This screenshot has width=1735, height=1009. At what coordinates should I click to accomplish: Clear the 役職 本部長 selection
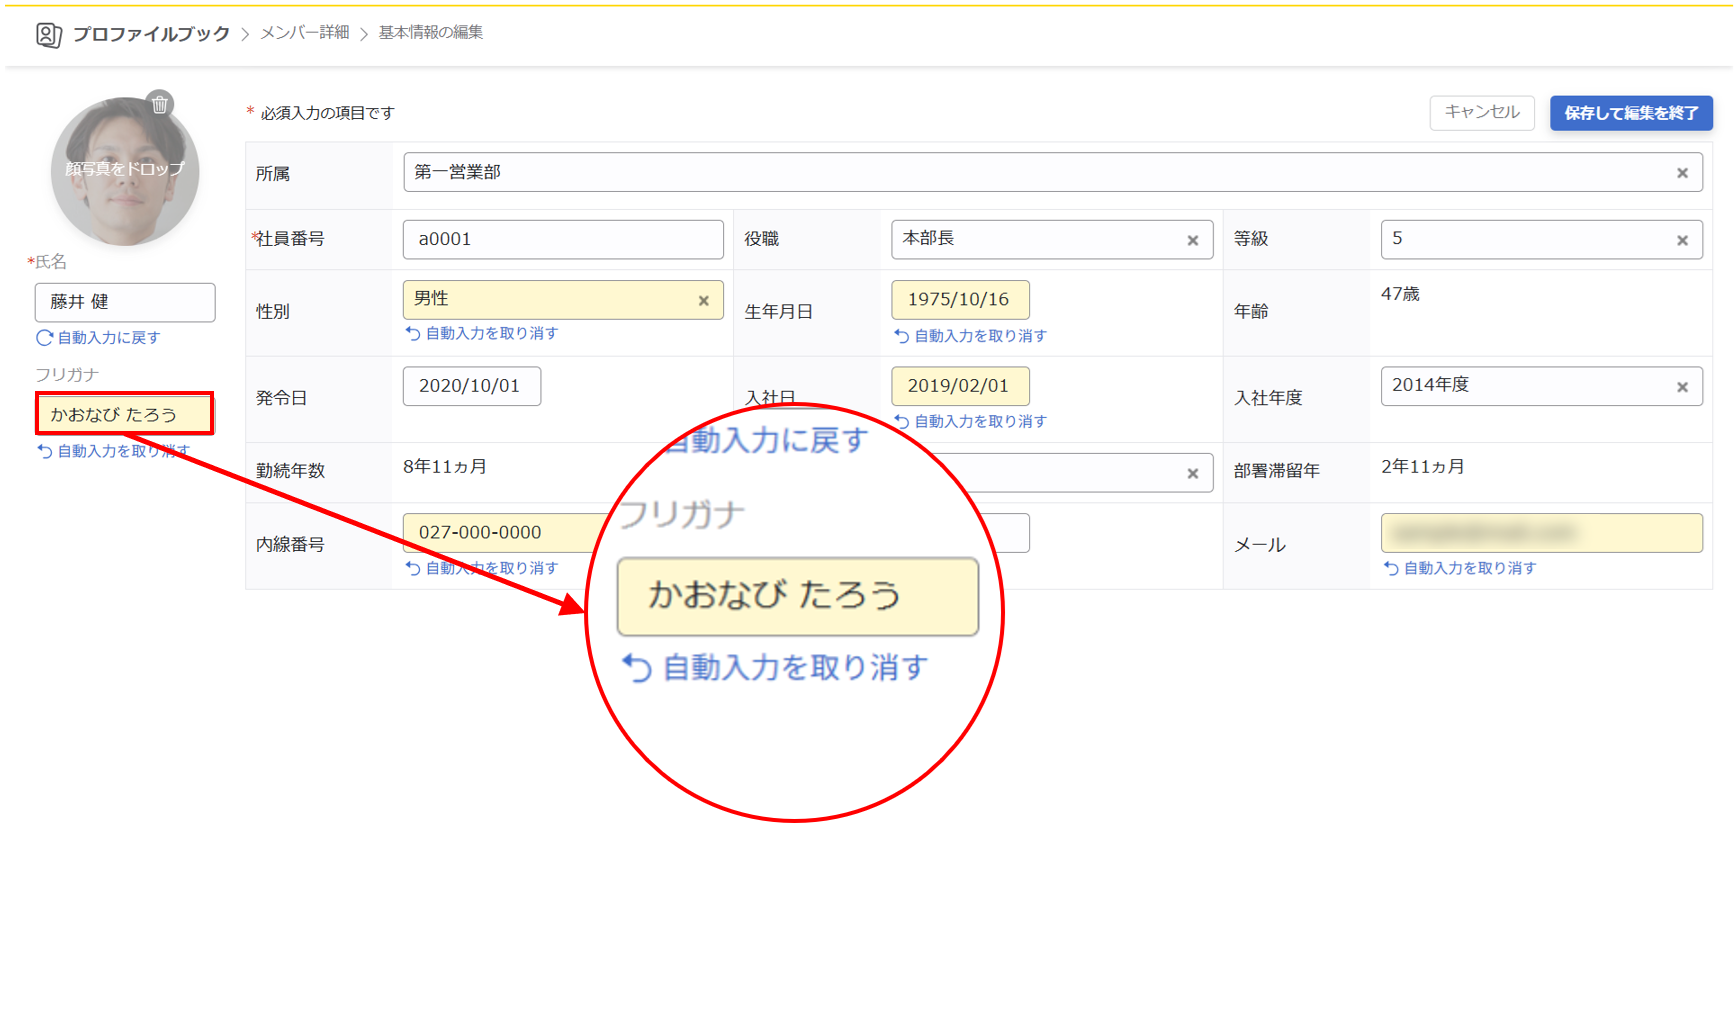coord(1192,240)
